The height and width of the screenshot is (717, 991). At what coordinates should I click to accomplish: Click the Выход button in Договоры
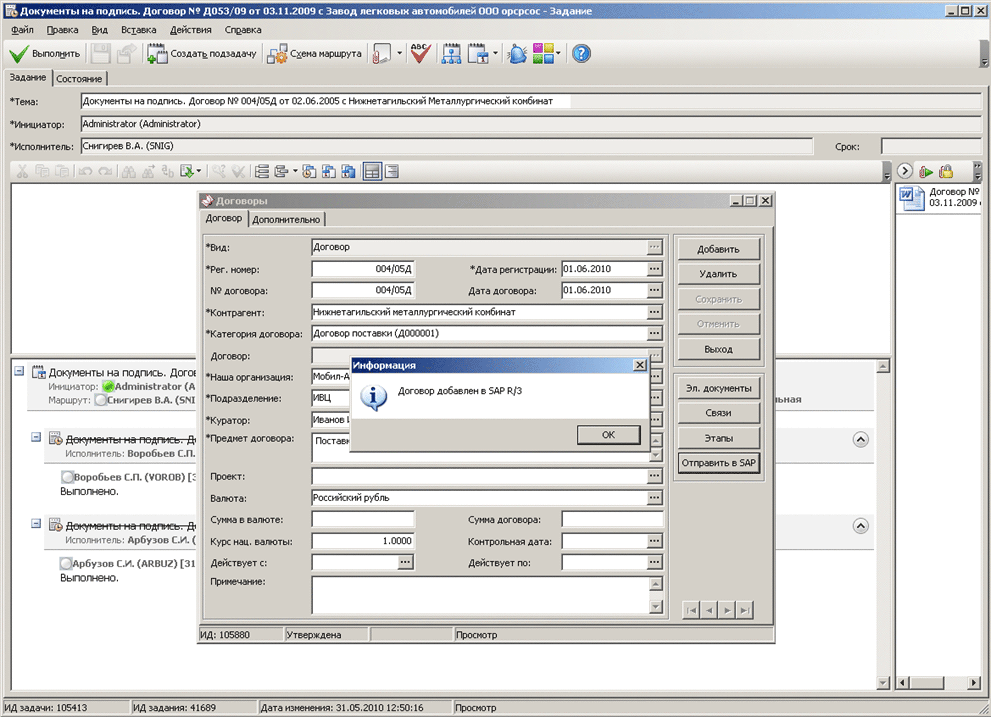click(718, 349)
